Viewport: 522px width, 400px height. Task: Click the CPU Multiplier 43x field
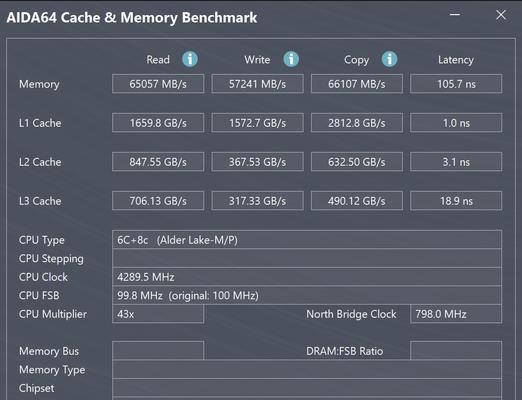(158, 314)
